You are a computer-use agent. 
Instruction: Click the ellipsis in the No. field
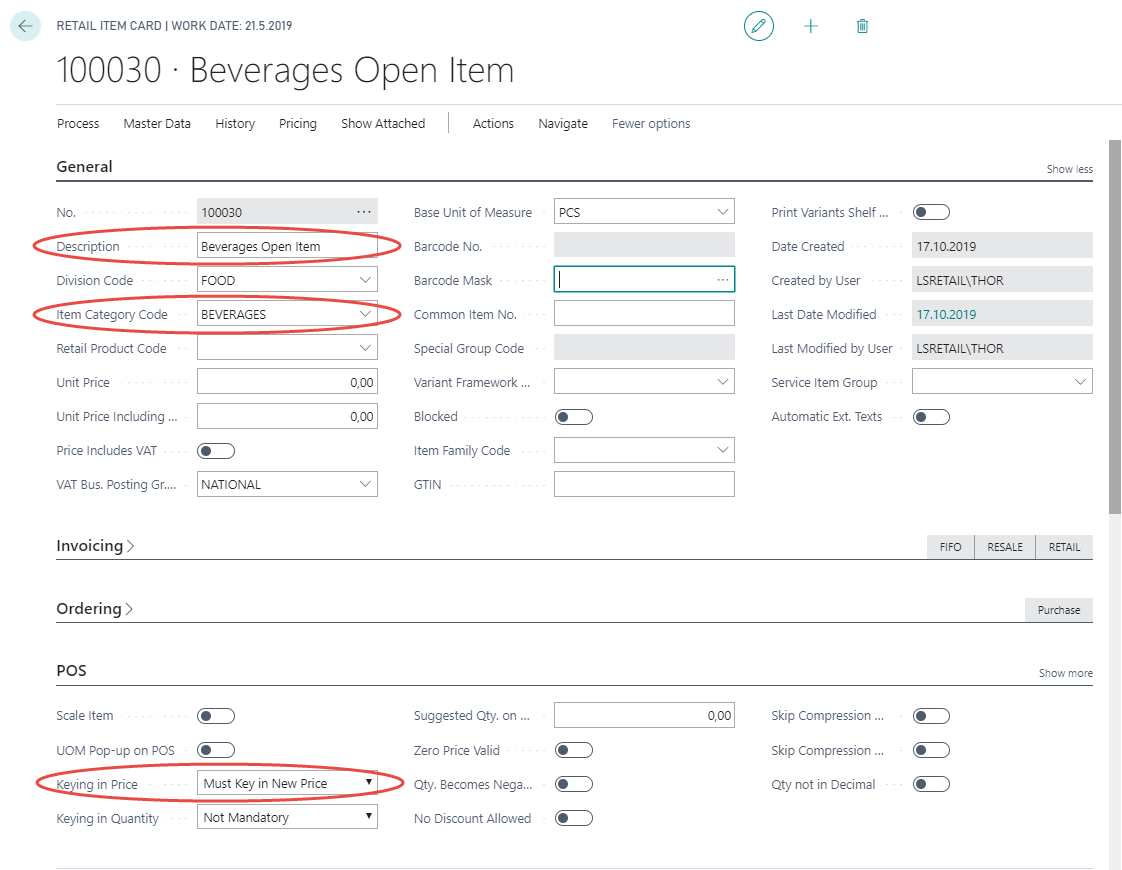(364, 212)
